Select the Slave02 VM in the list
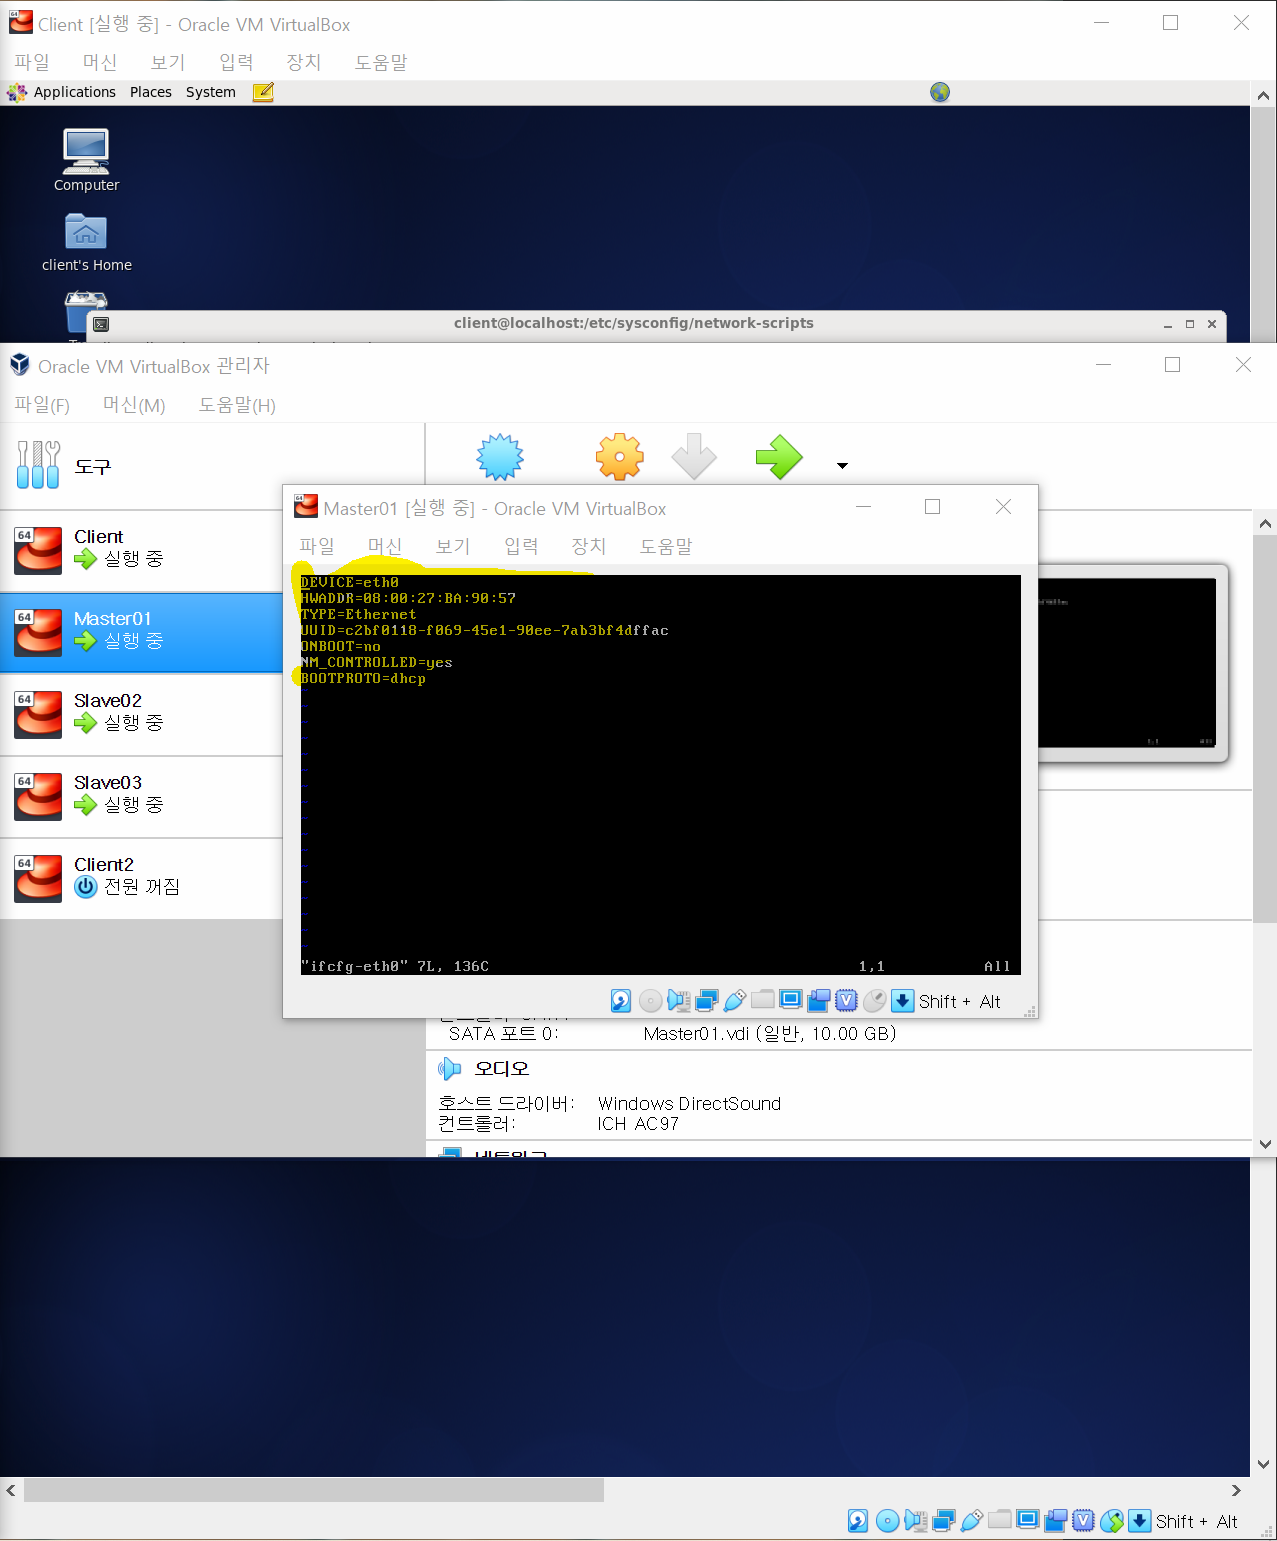The image size is (1277, 1541). click(142, 714)
